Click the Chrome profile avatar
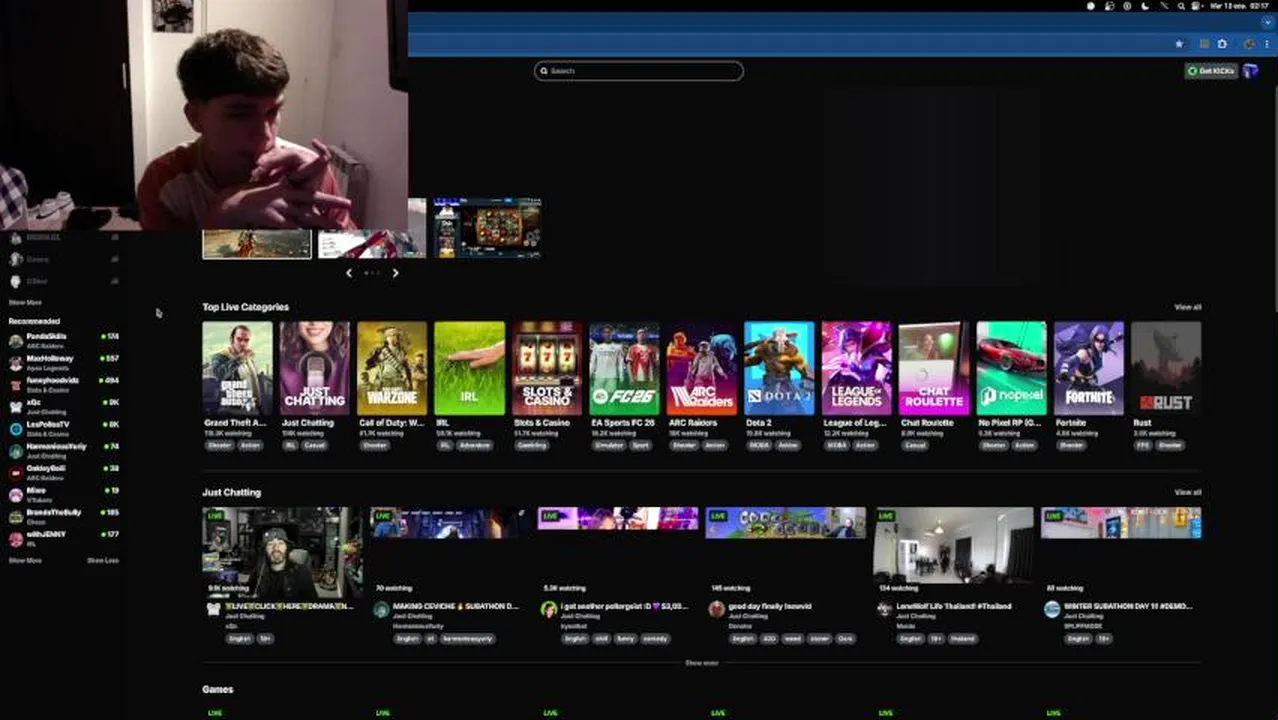Viewport: 1278px width, 720px height. 1249,44
